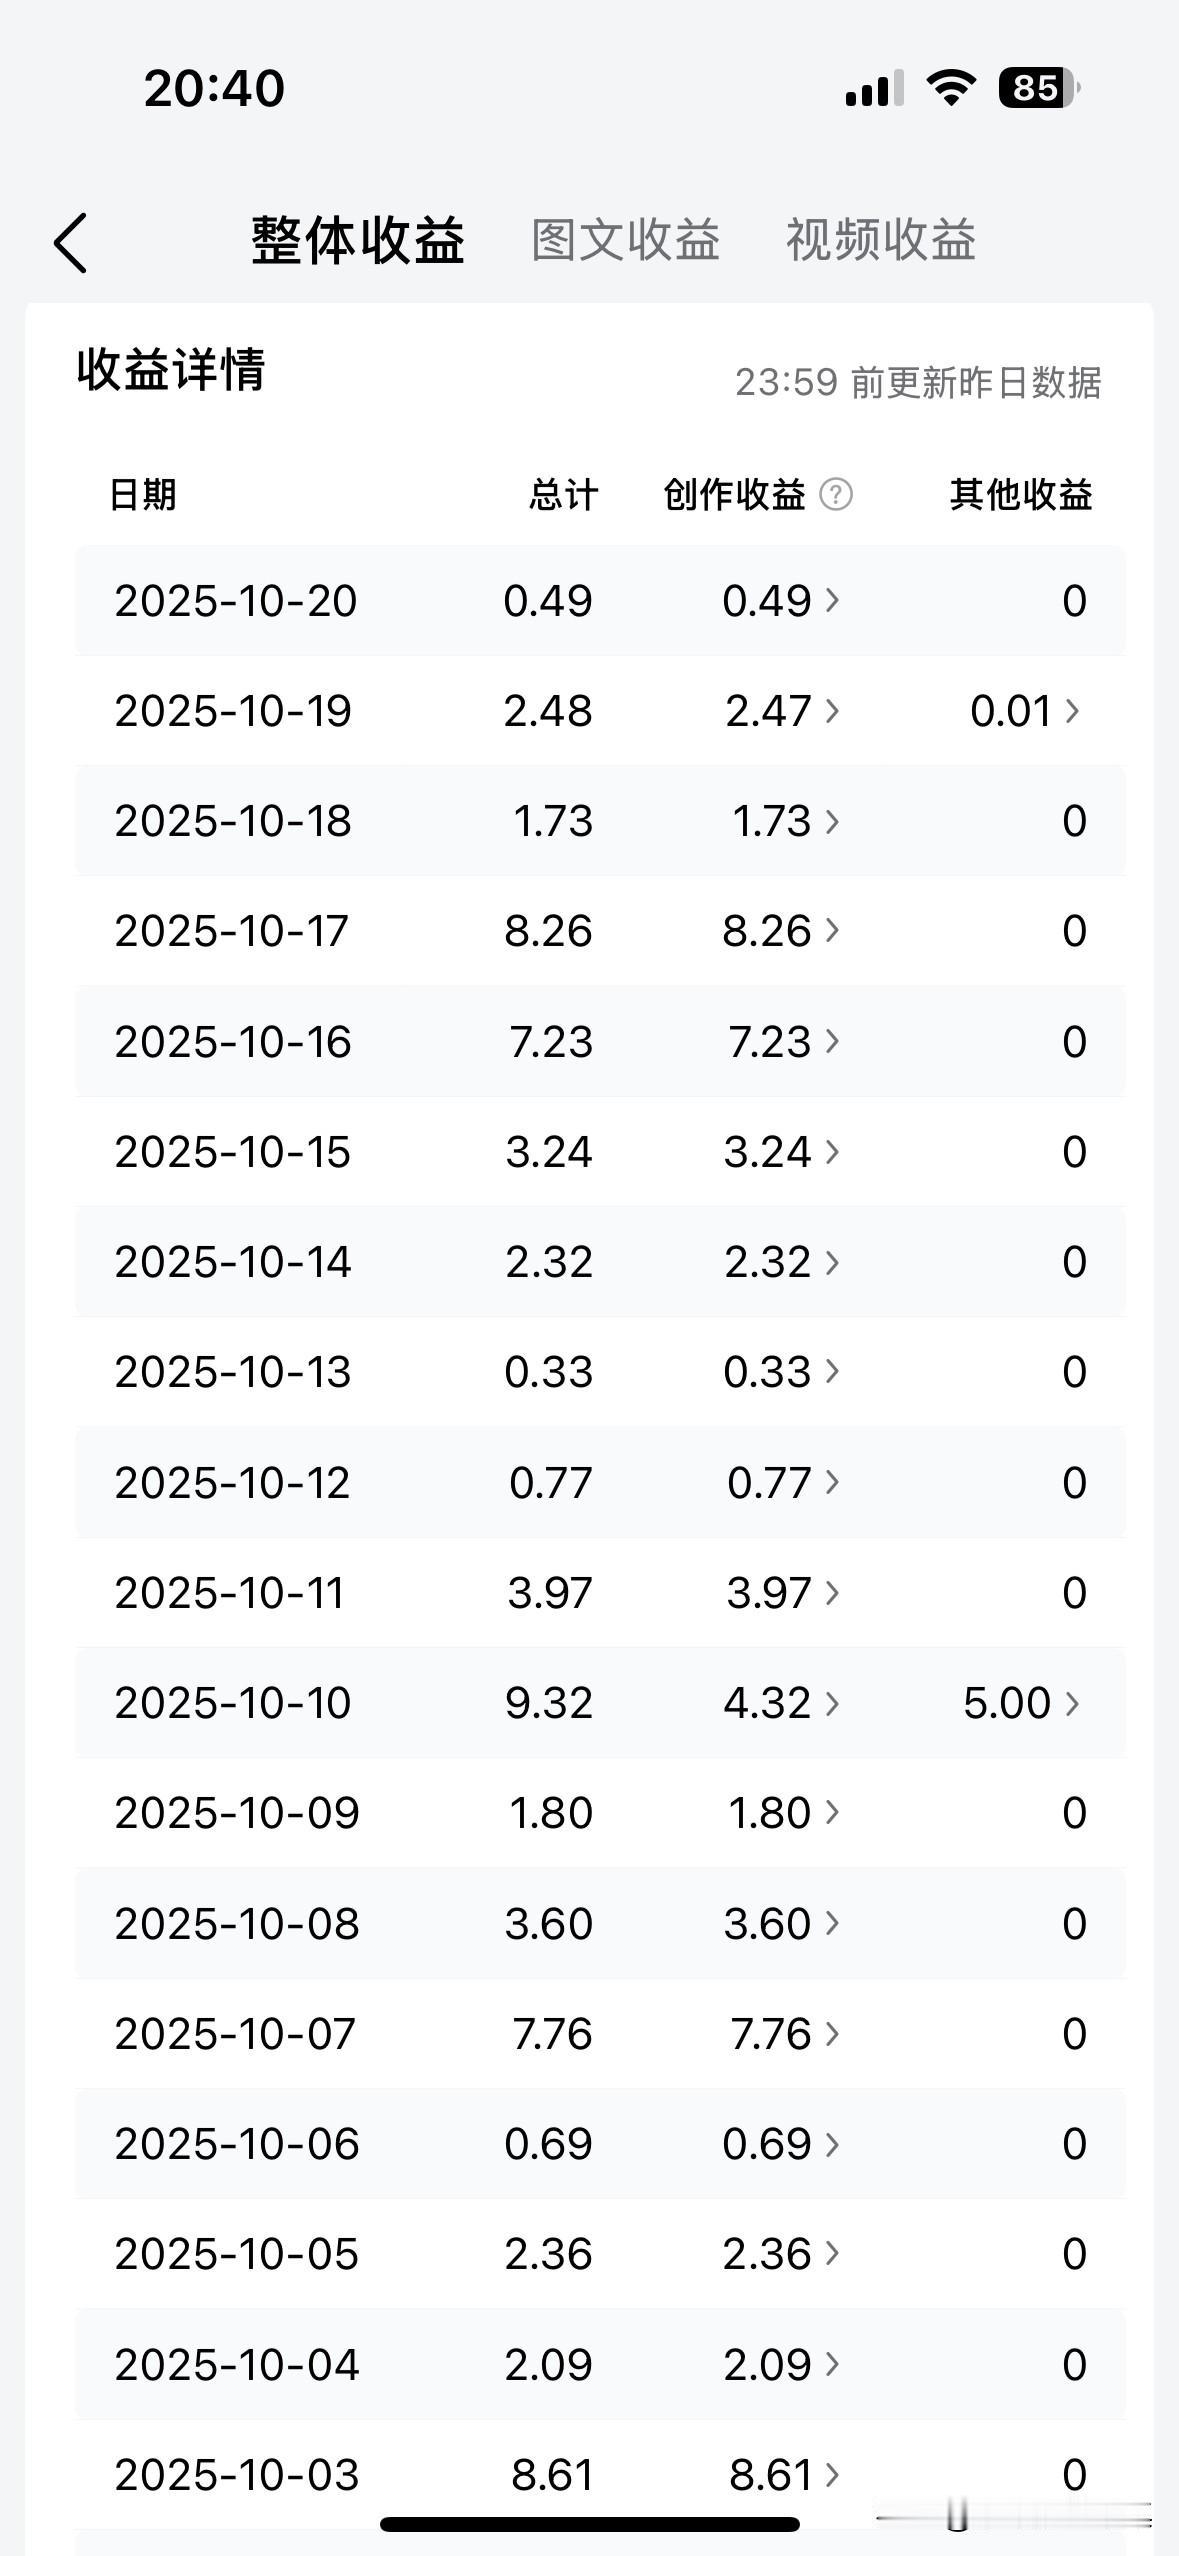Screen dimensions: 1179x2556
Task: Open the 创作收益 help question-mark icon
Action: coord(836,494)
